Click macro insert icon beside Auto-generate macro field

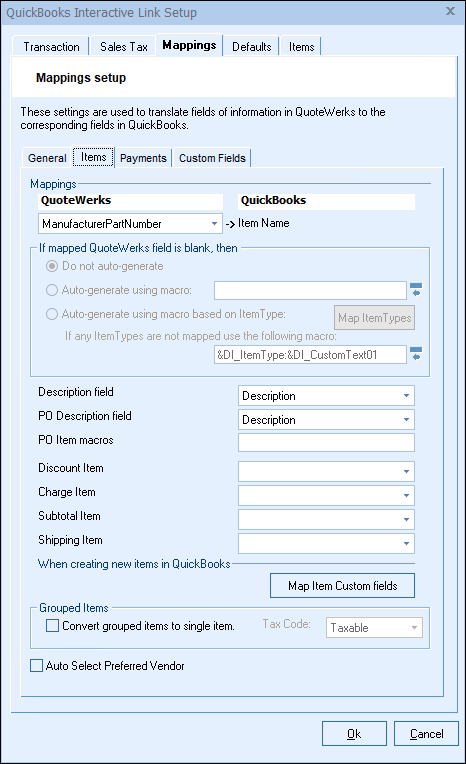[x=416, y=290]
